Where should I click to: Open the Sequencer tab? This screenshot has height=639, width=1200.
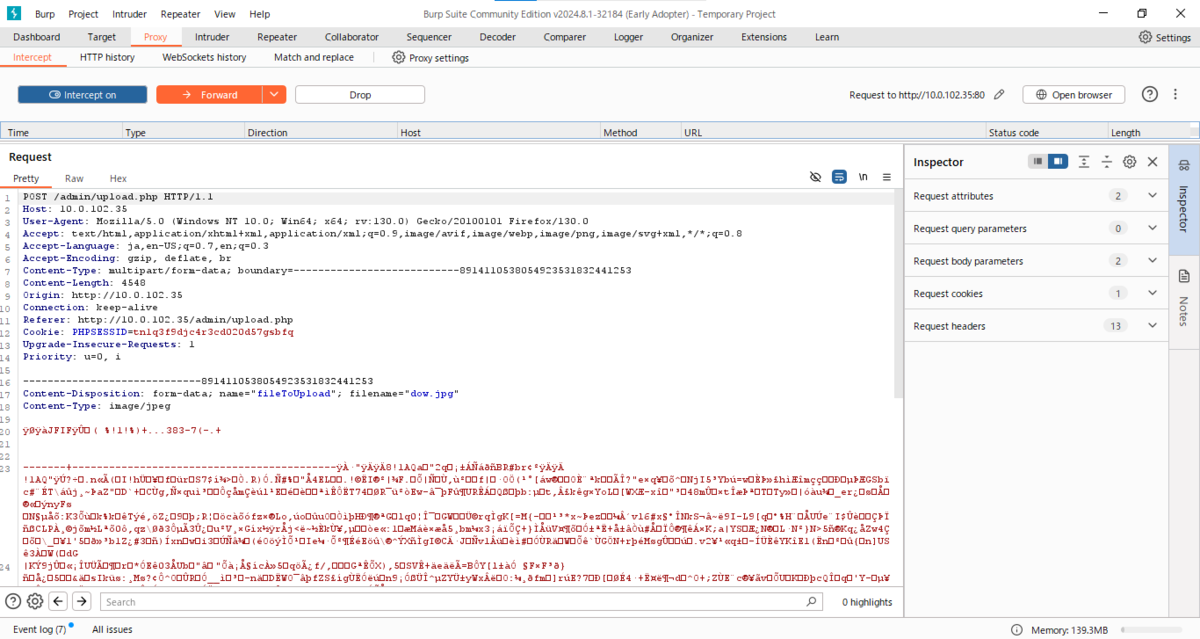429,37
